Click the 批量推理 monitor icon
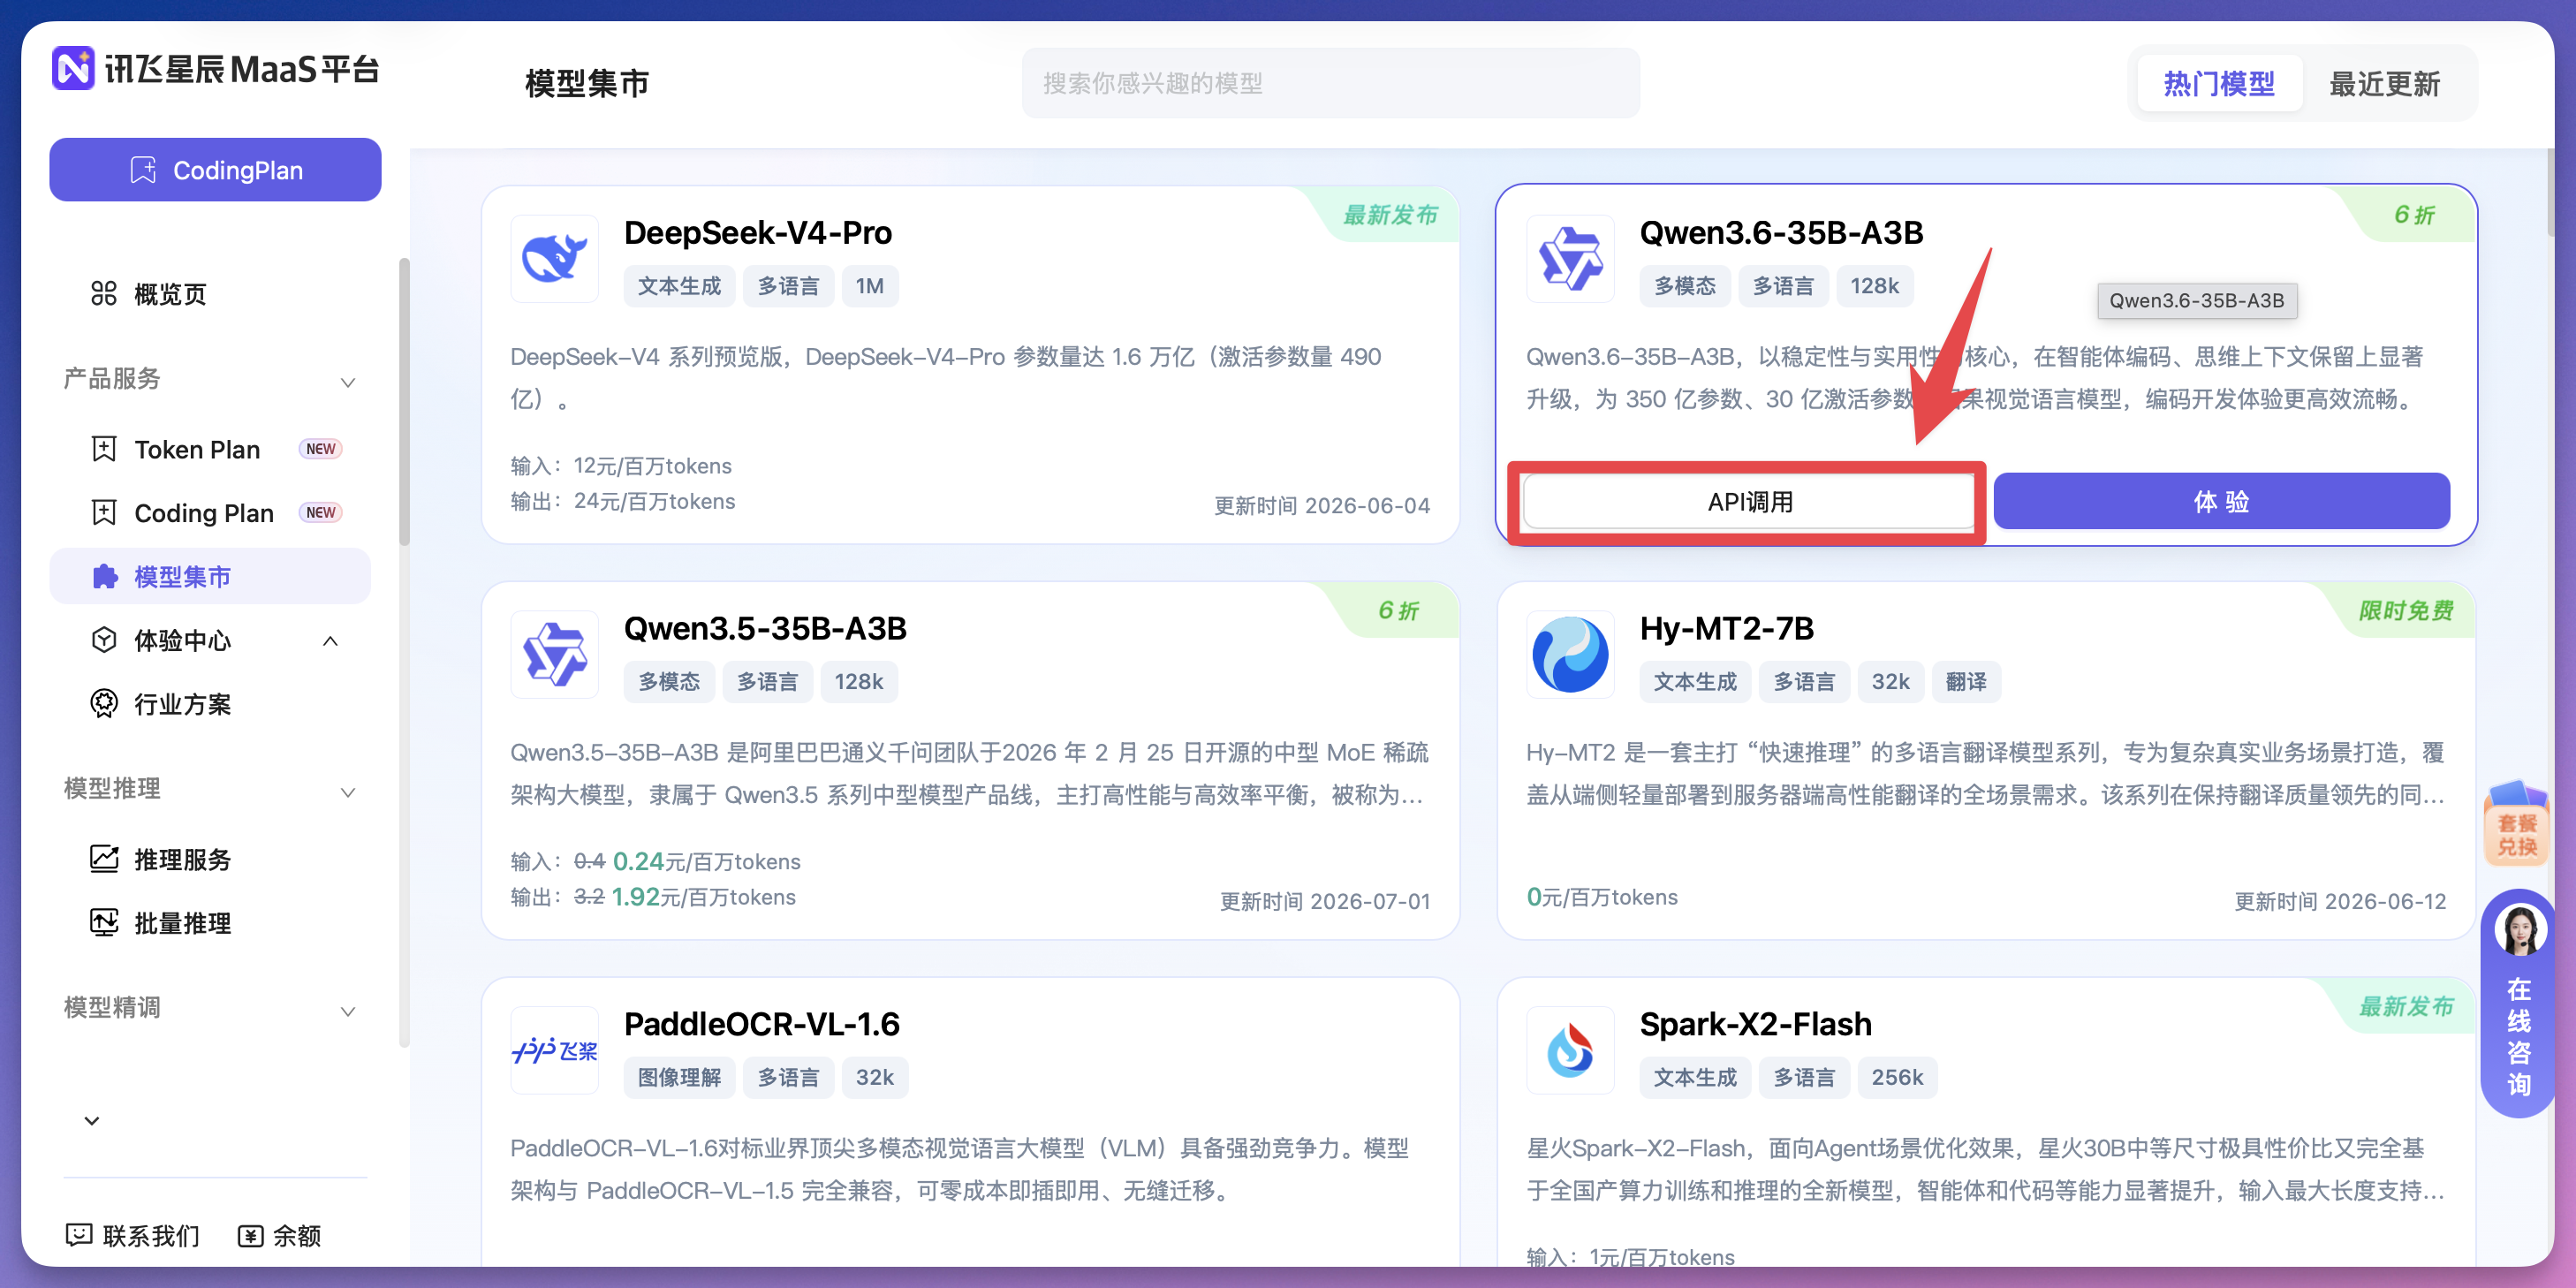 (x=104, y=922)
